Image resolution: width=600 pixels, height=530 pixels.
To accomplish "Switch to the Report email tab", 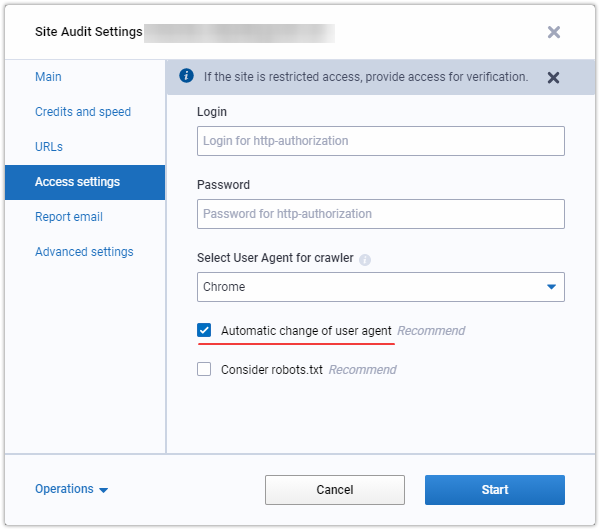I will click(69, 217).
